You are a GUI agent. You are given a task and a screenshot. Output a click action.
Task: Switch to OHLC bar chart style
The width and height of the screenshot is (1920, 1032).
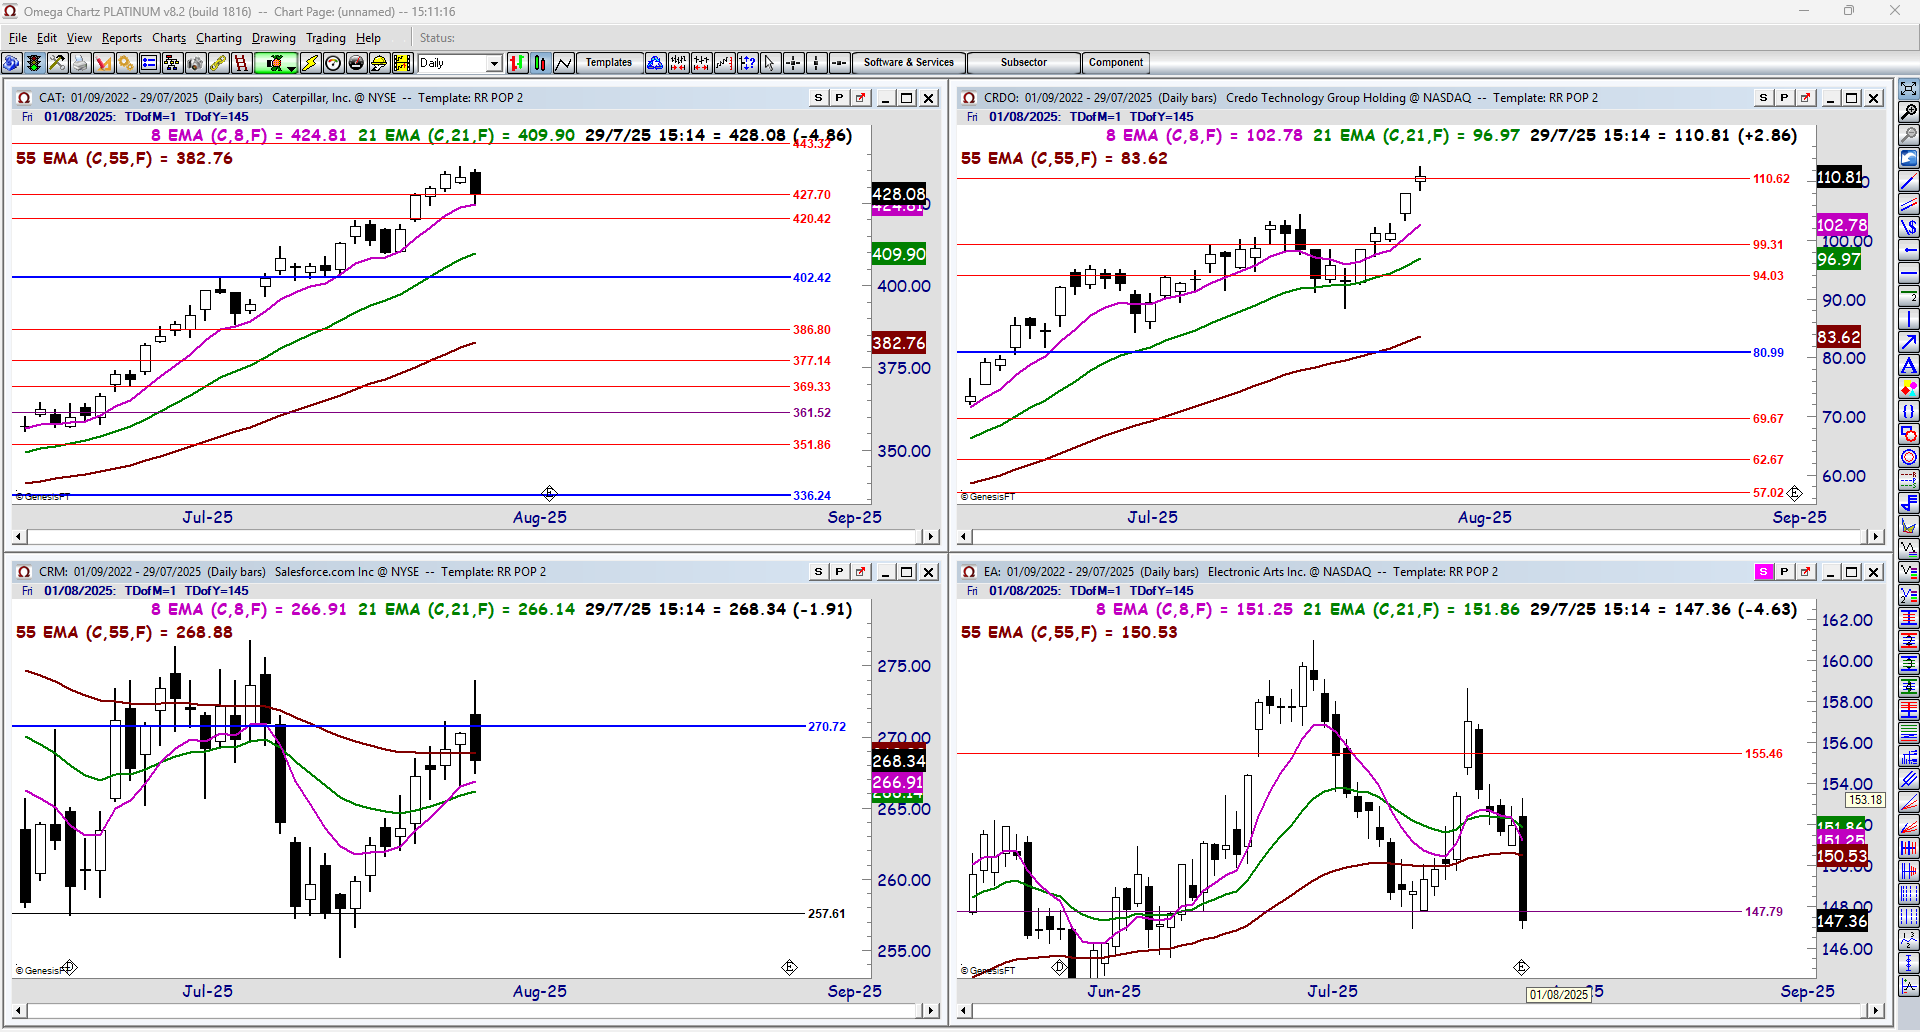click(x=517, y=63)
